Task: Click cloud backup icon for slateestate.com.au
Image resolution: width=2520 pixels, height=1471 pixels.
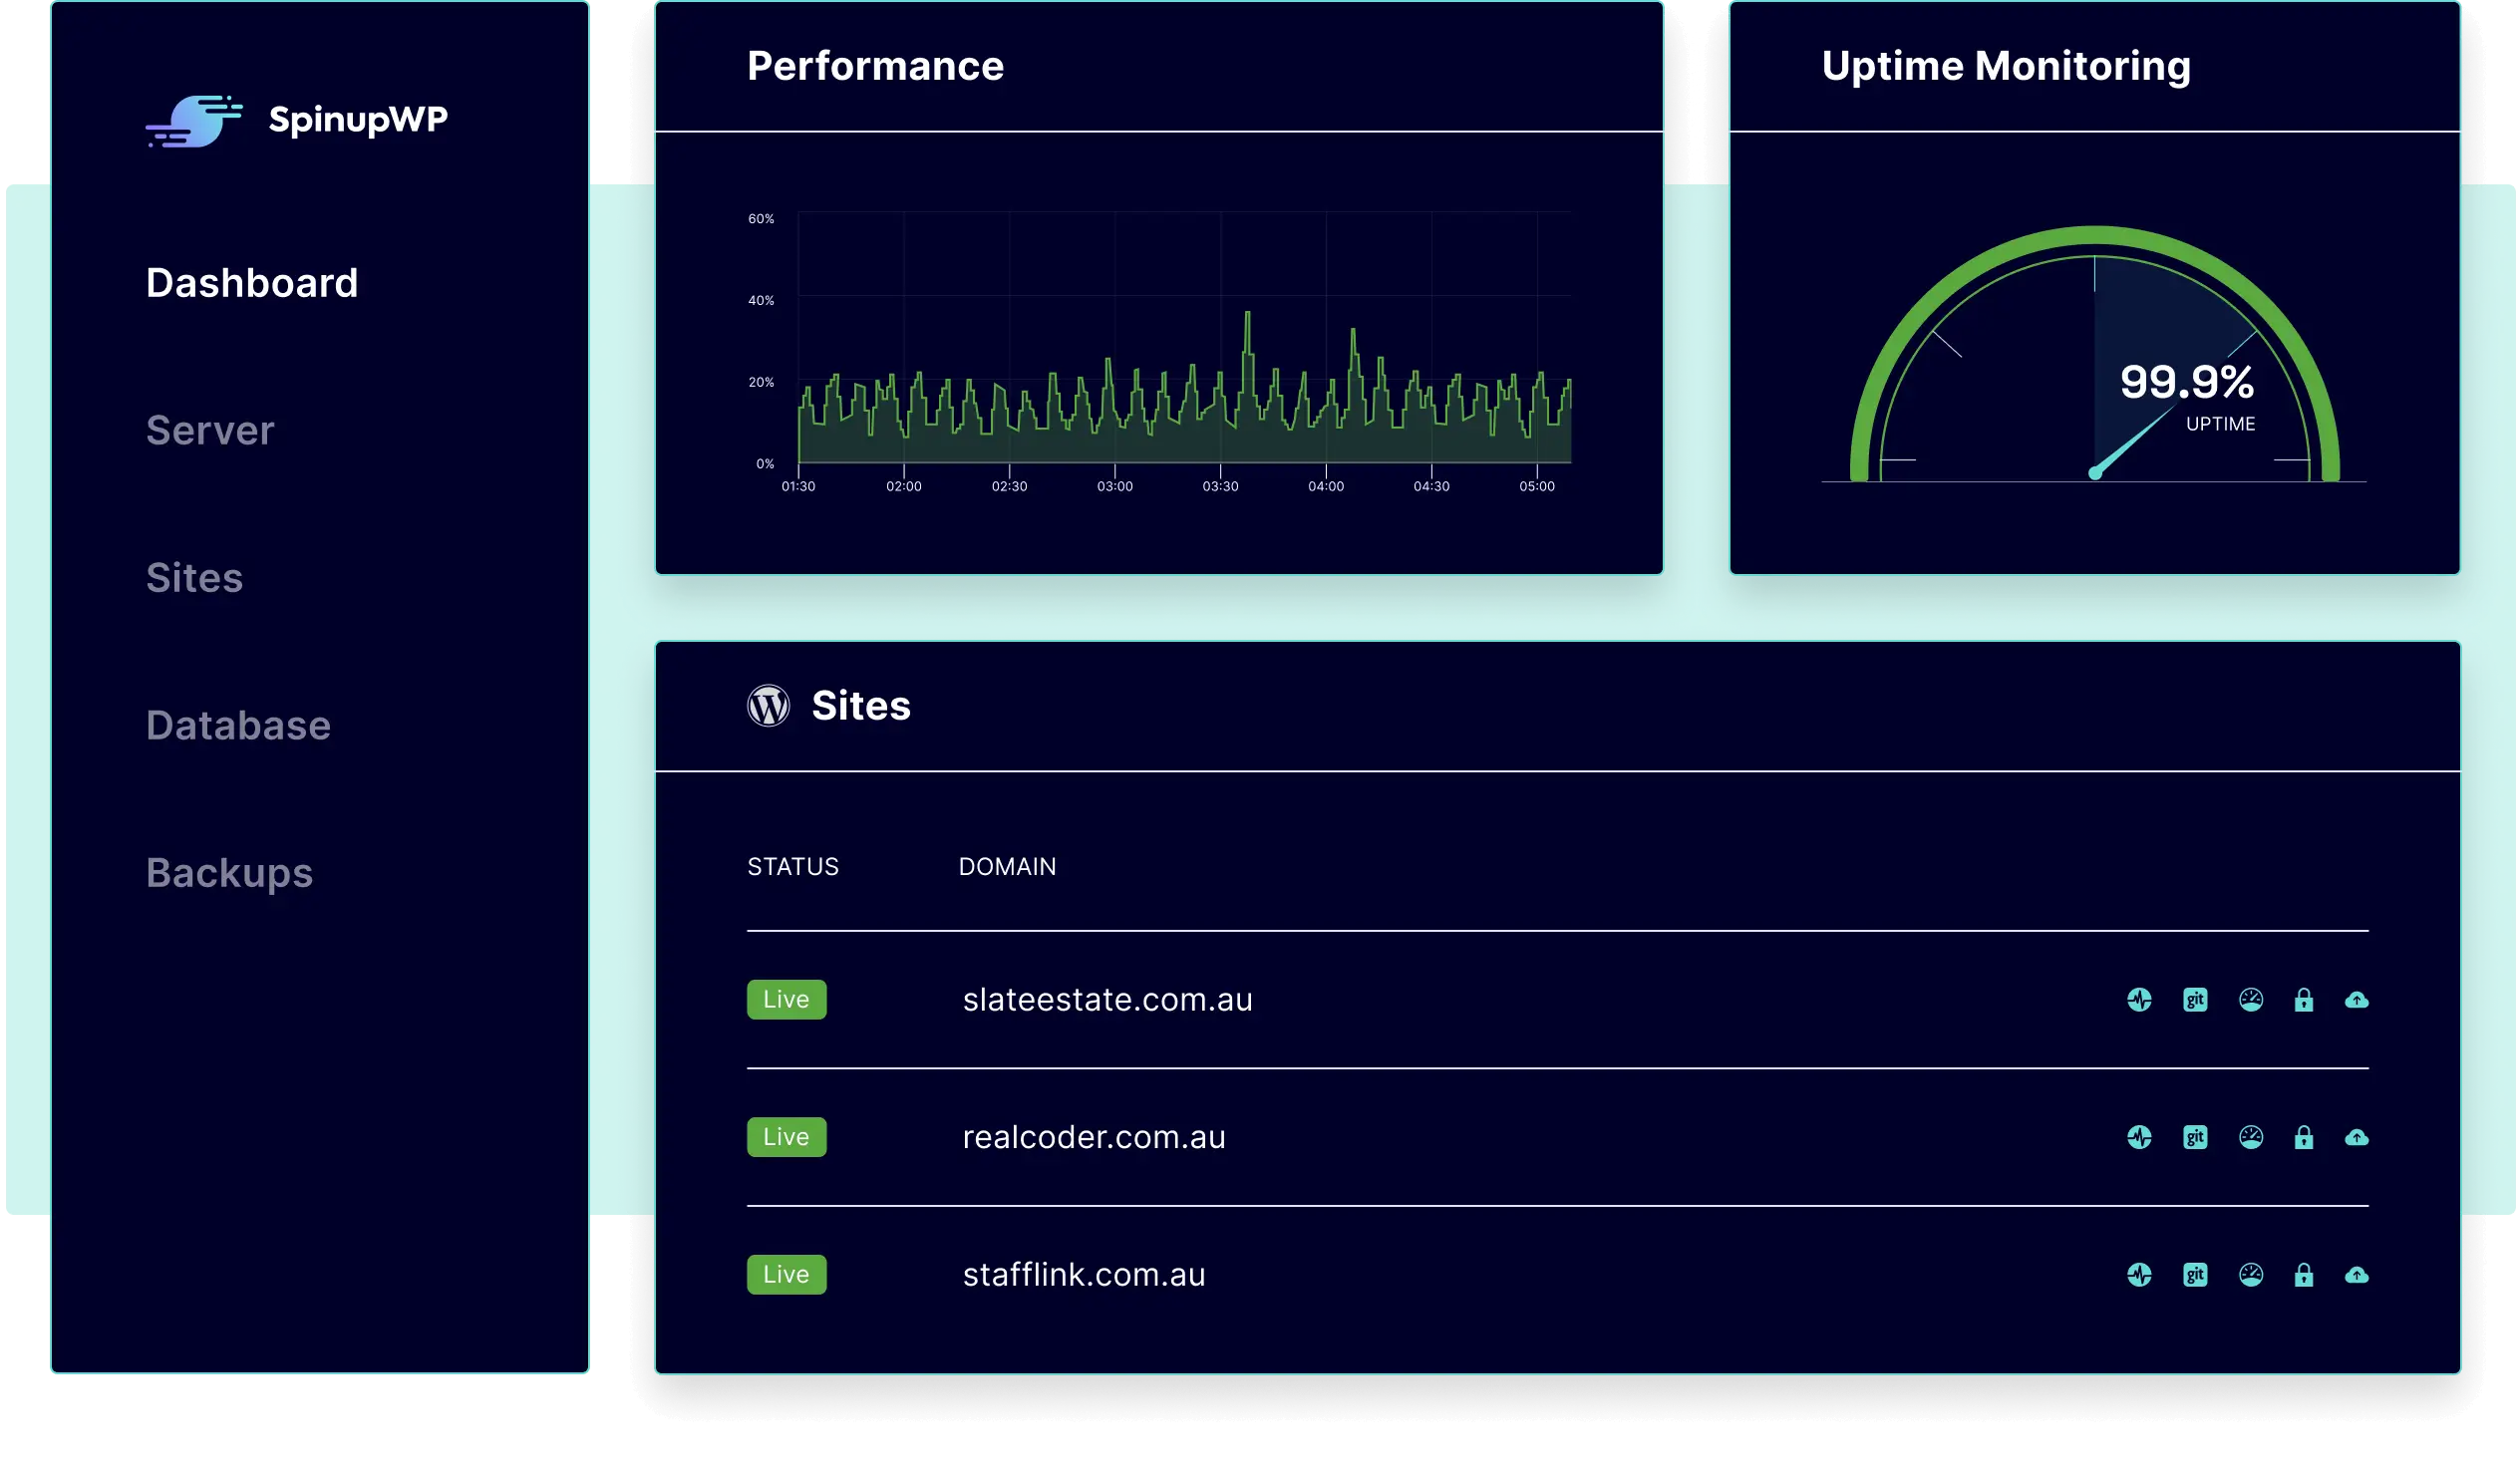Action: pyautogui.click(x=2357, y=1000)
